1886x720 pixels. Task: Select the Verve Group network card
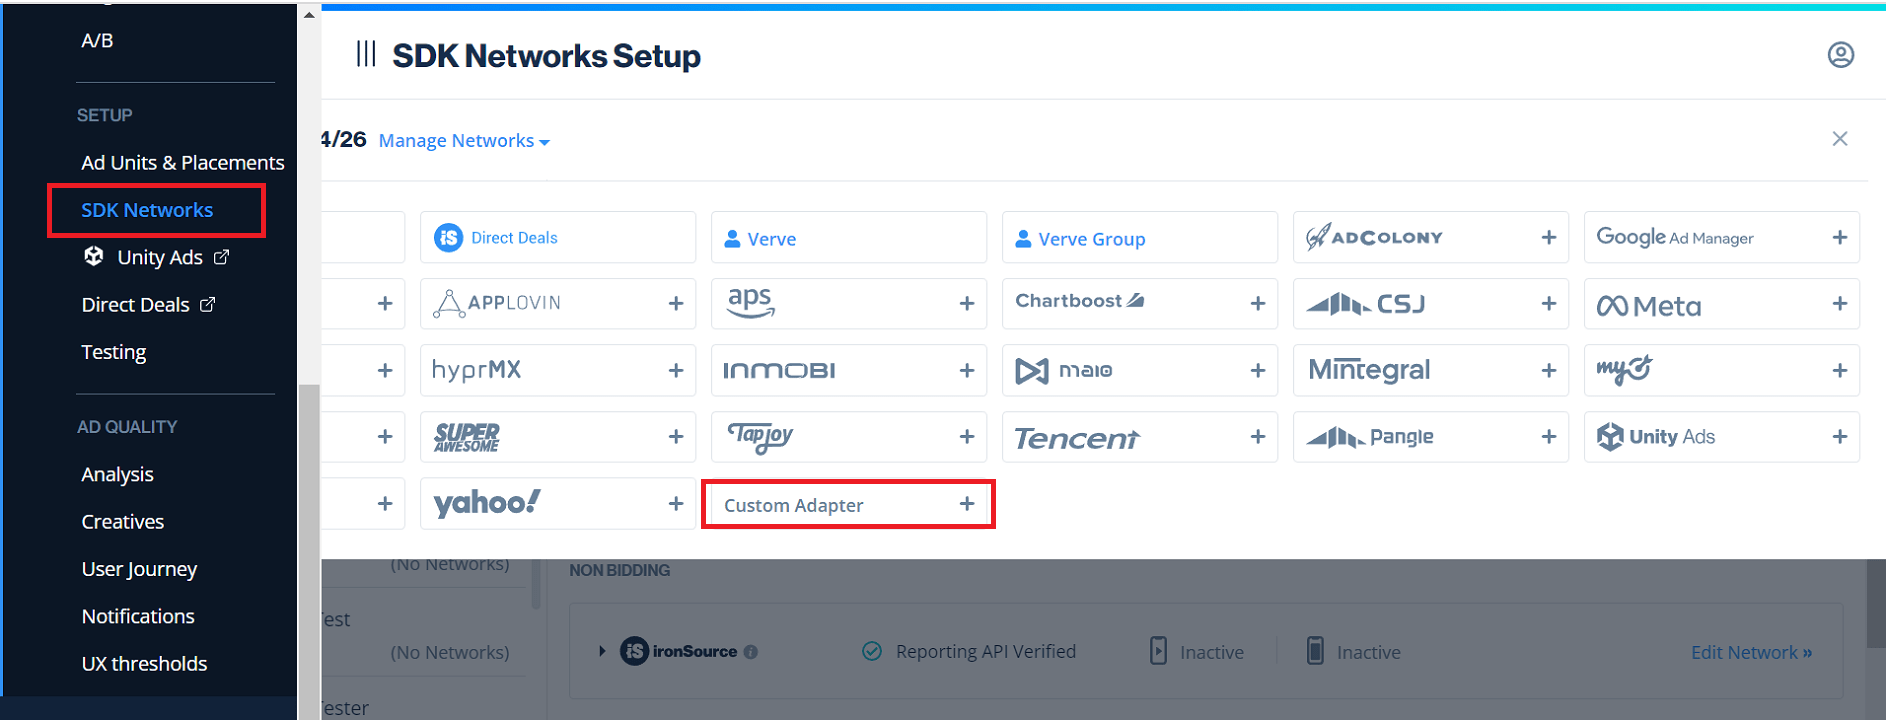[x=1140, y=237]
